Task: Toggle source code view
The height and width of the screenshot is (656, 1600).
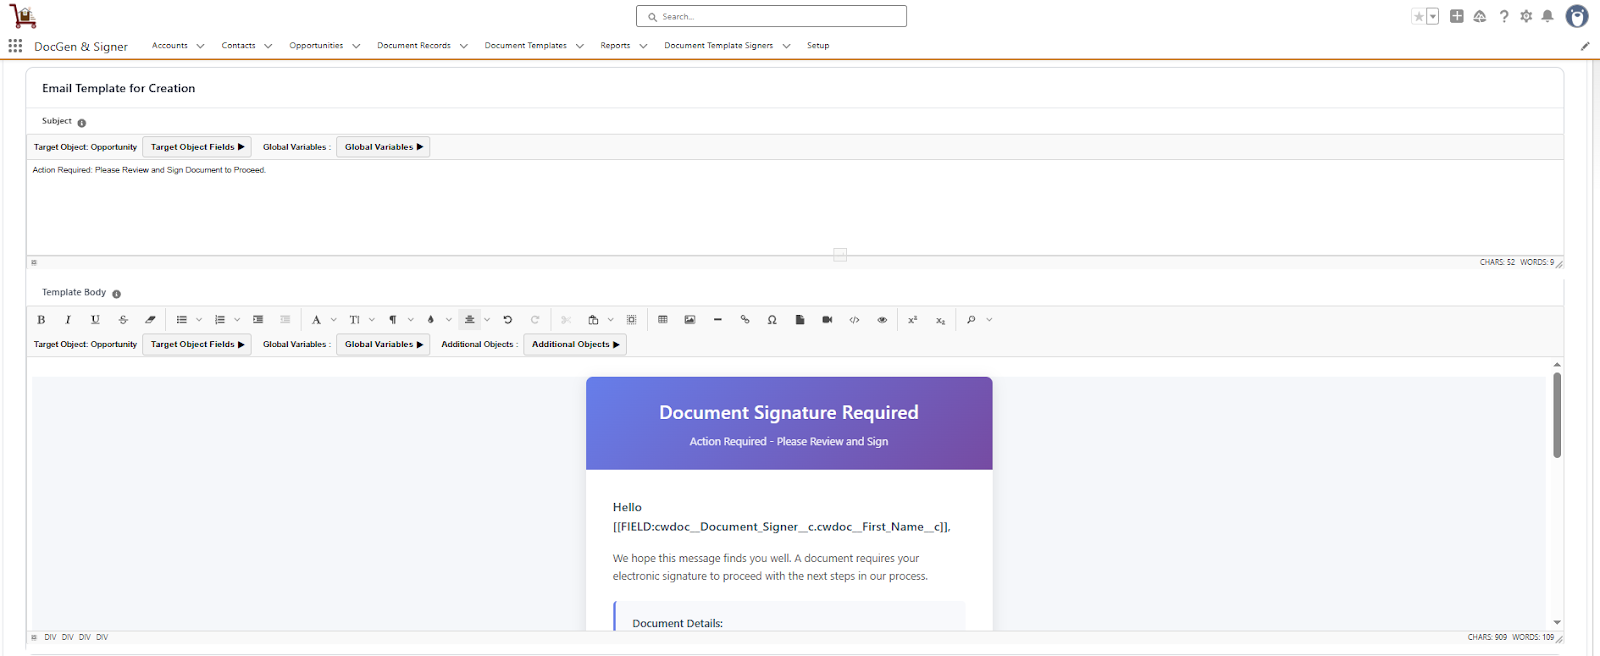Action: coord(854,320)
